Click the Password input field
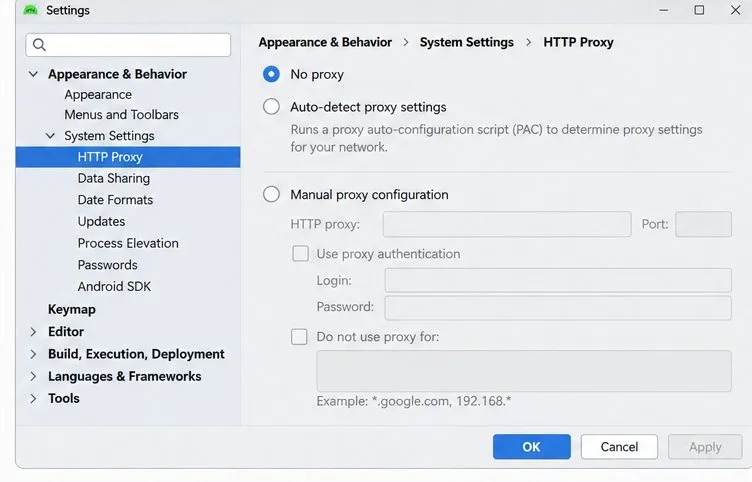The image size is (752, 482). click(x=558, y=307)
